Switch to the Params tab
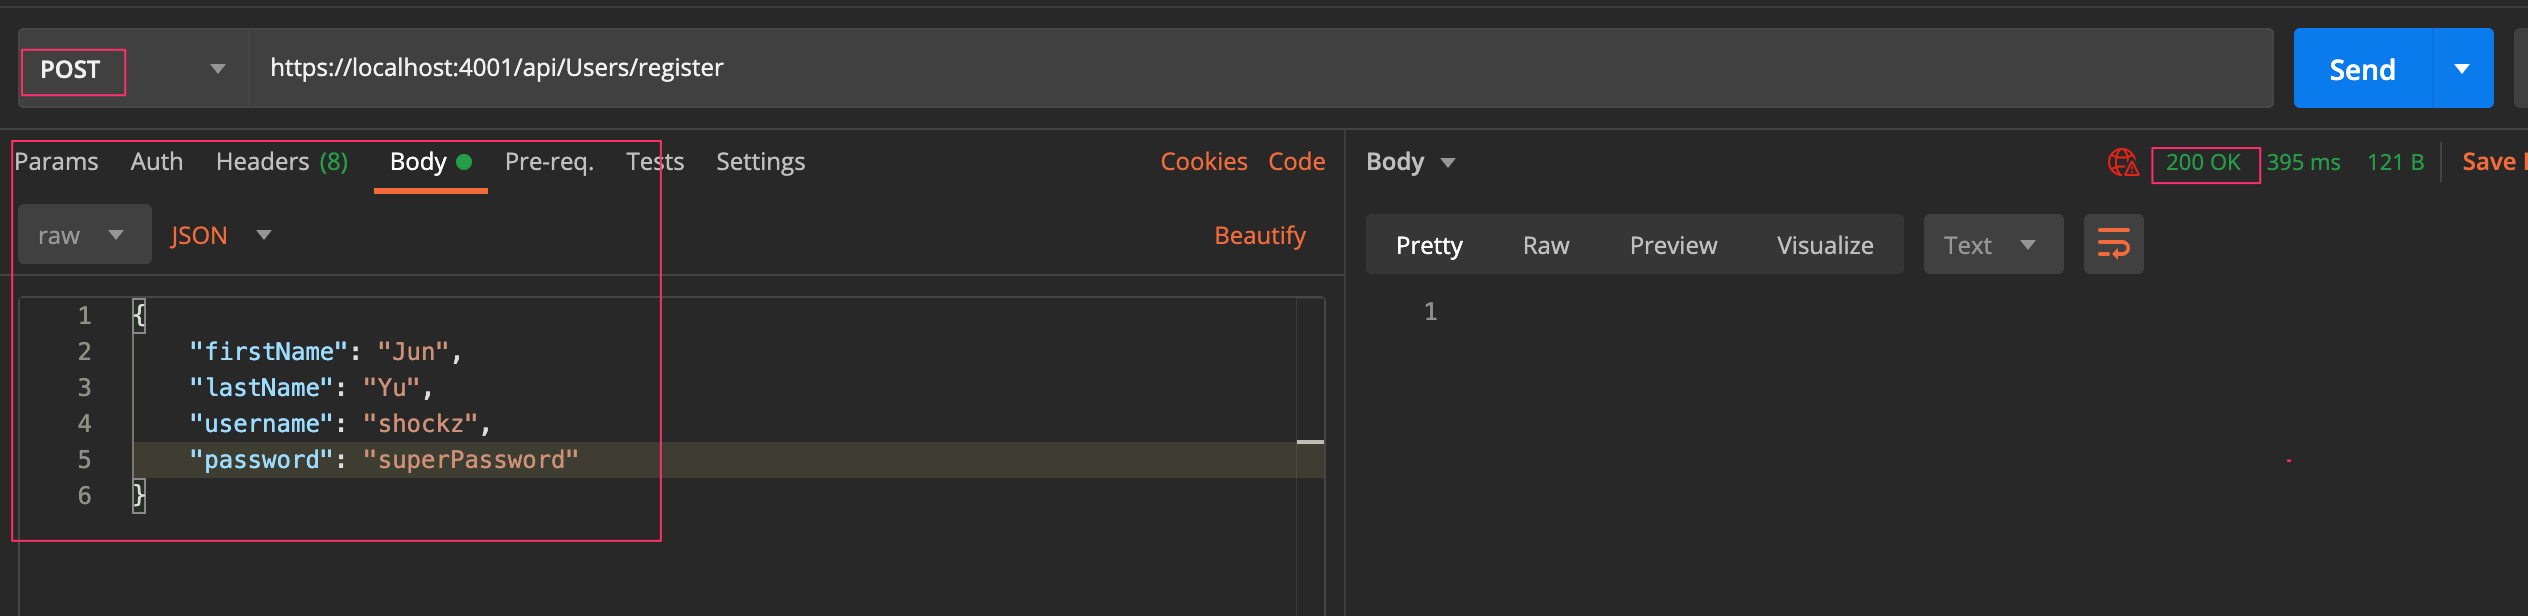Screen dimensions: 2528x616 57,162
